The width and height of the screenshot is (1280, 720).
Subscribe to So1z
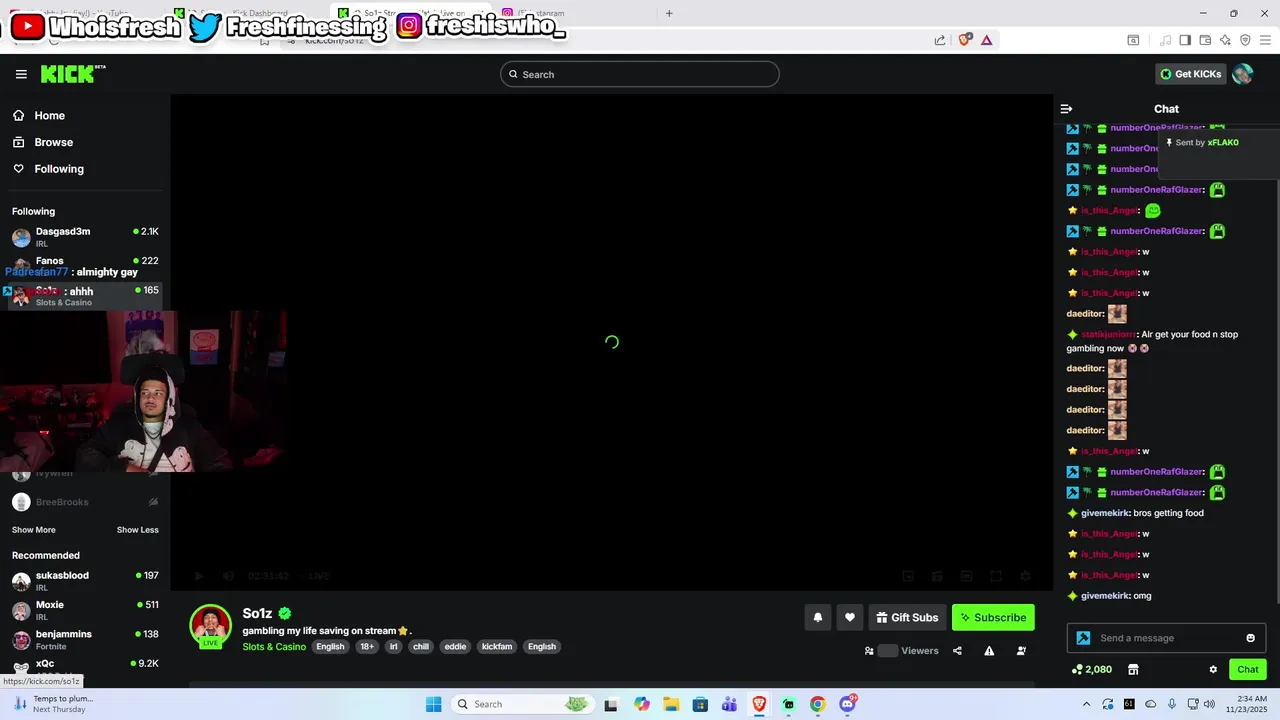pos(993,618)
